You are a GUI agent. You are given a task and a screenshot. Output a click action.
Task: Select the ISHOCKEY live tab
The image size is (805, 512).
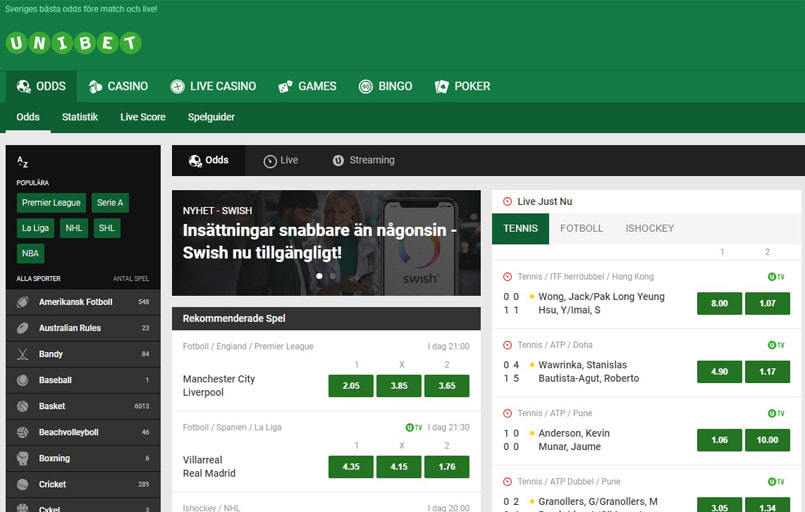click(649, 229)
